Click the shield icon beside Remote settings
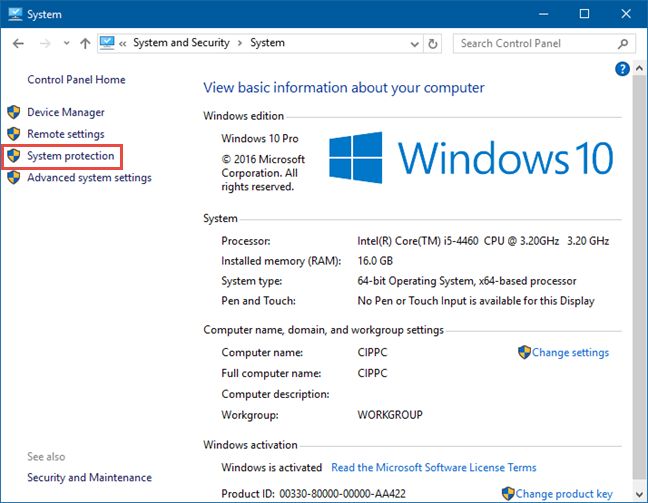The width and height of the screenshot is (648, 503). 14,134
